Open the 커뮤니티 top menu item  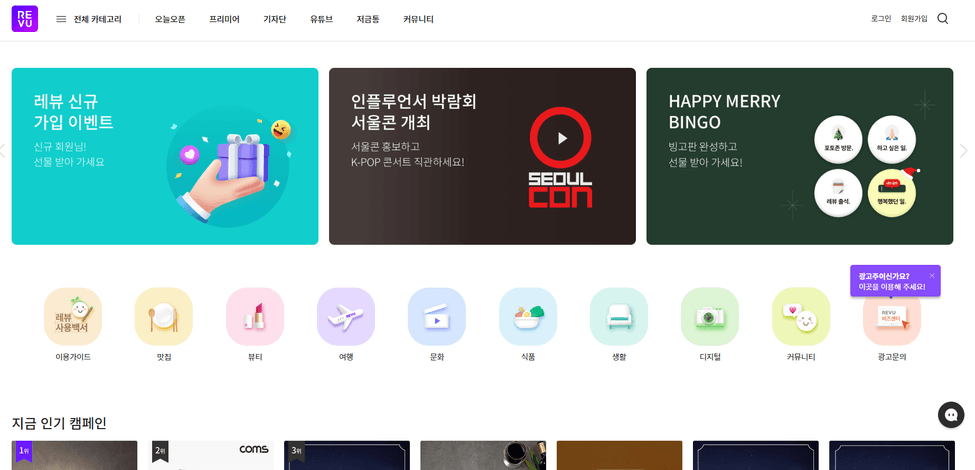418,19
